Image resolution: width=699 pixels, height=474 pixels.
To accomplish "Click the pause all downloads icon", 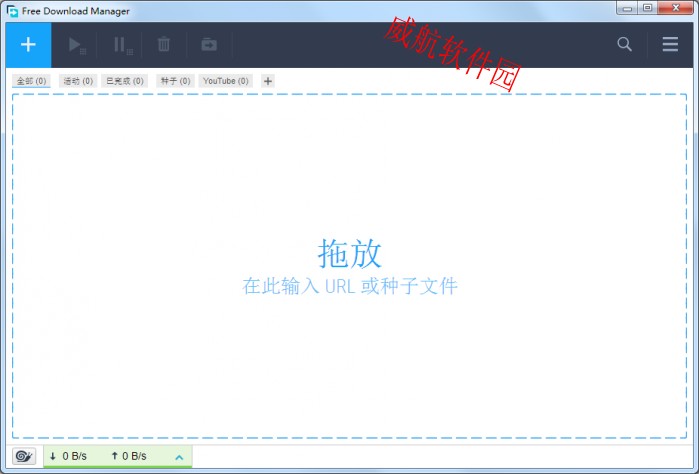I will click(121, 45).
